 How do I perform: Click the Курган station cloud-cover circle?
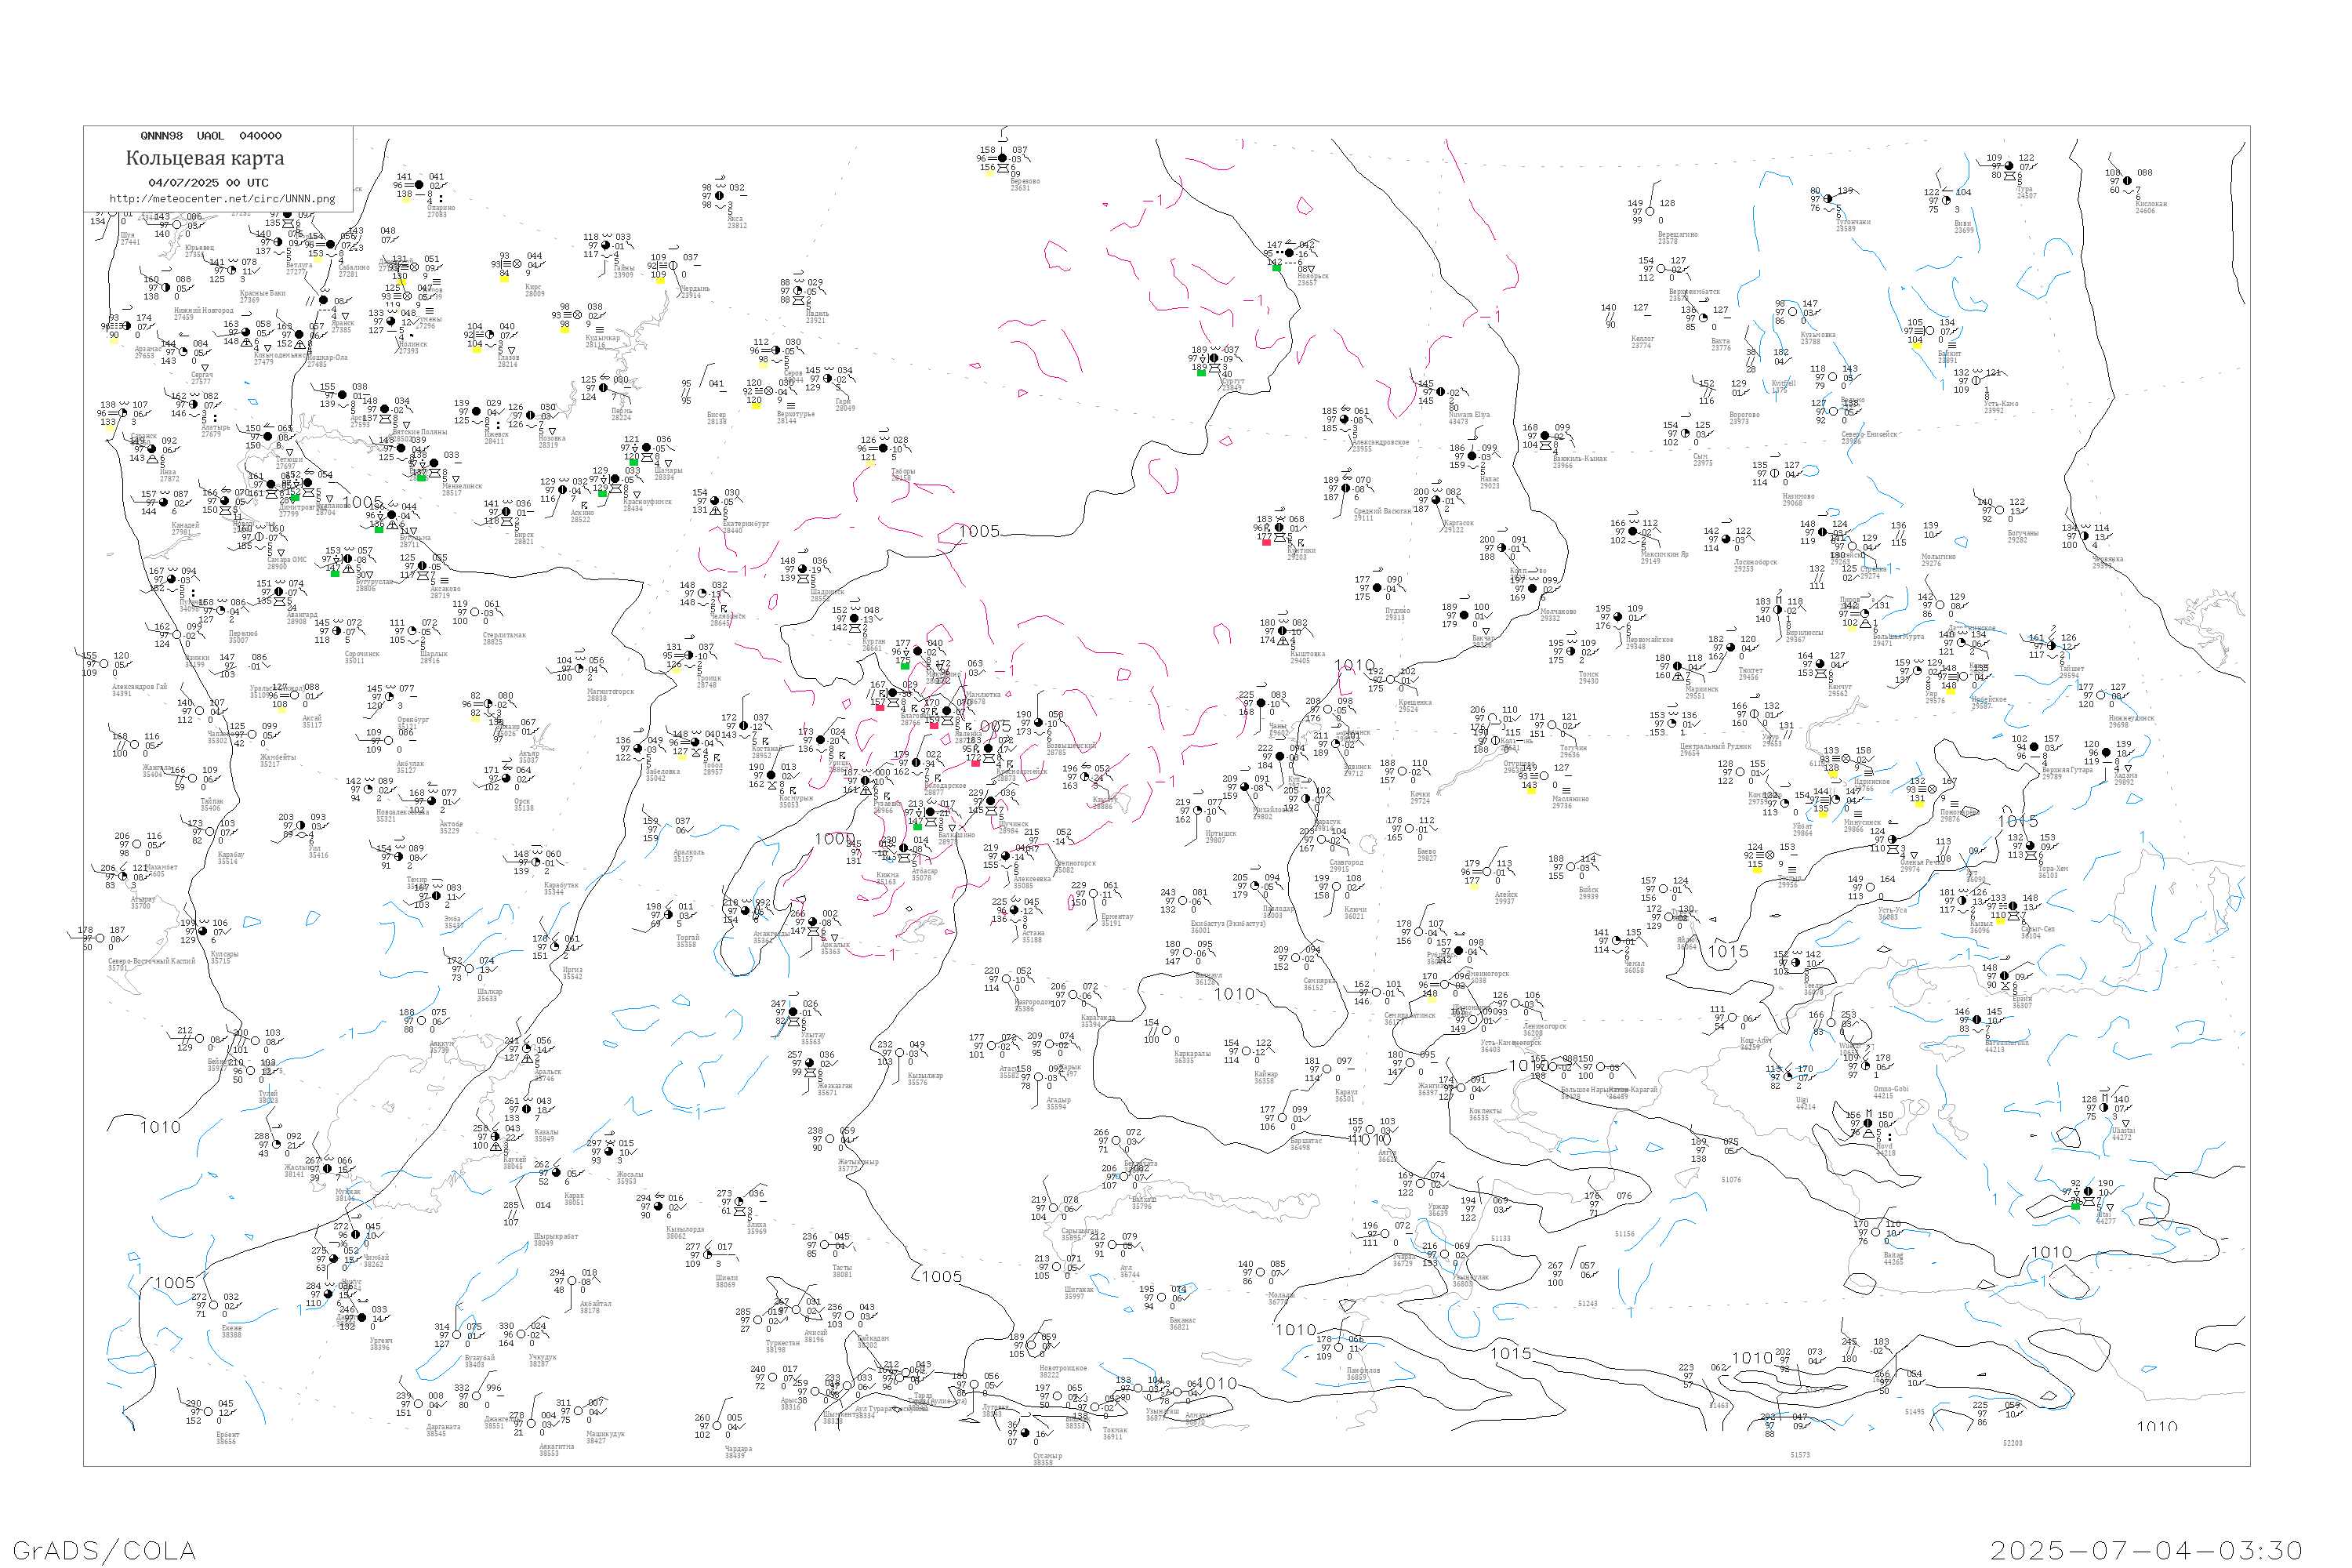tap(854, 619)
